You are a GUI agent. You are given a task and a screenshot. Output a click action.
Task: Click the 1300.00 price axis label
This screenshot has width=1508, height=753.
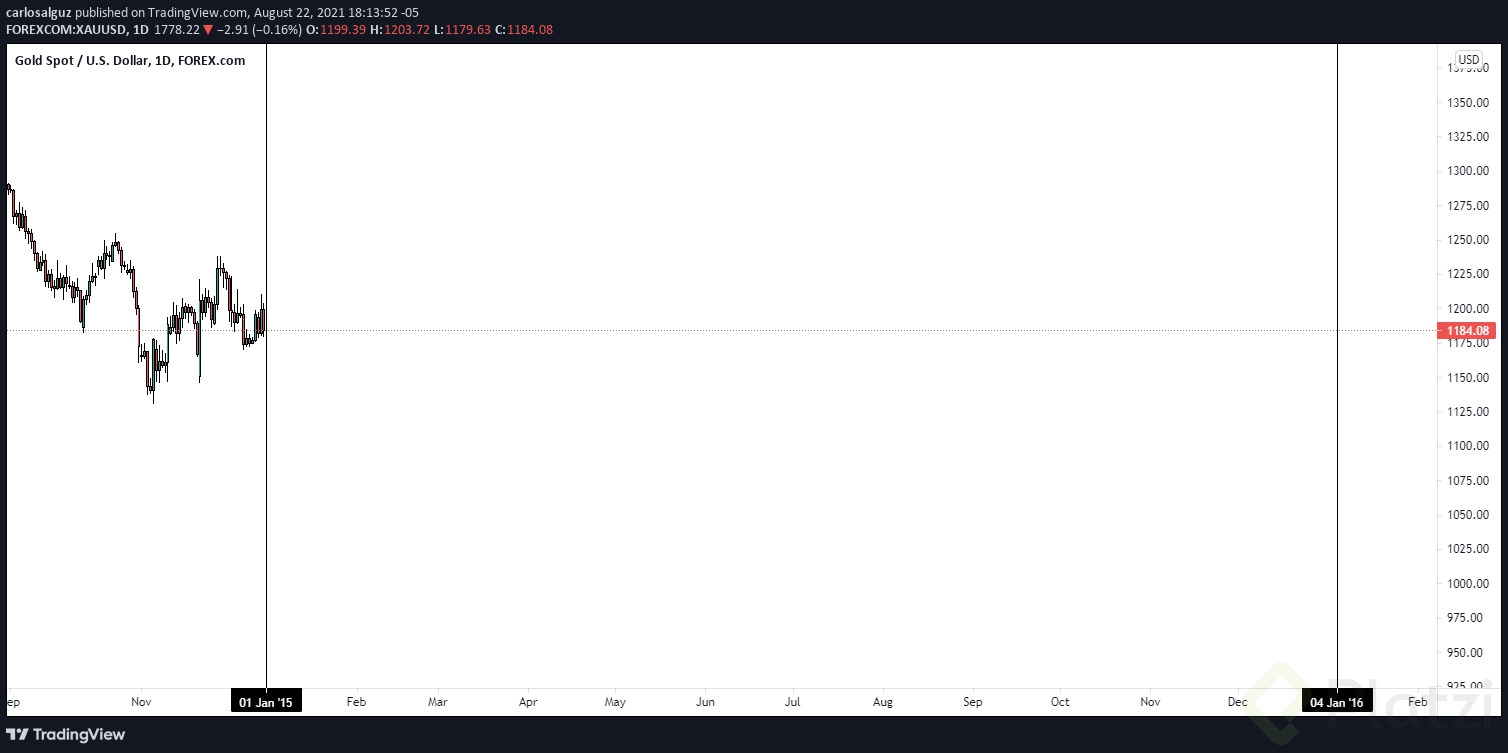[1468, 171]
